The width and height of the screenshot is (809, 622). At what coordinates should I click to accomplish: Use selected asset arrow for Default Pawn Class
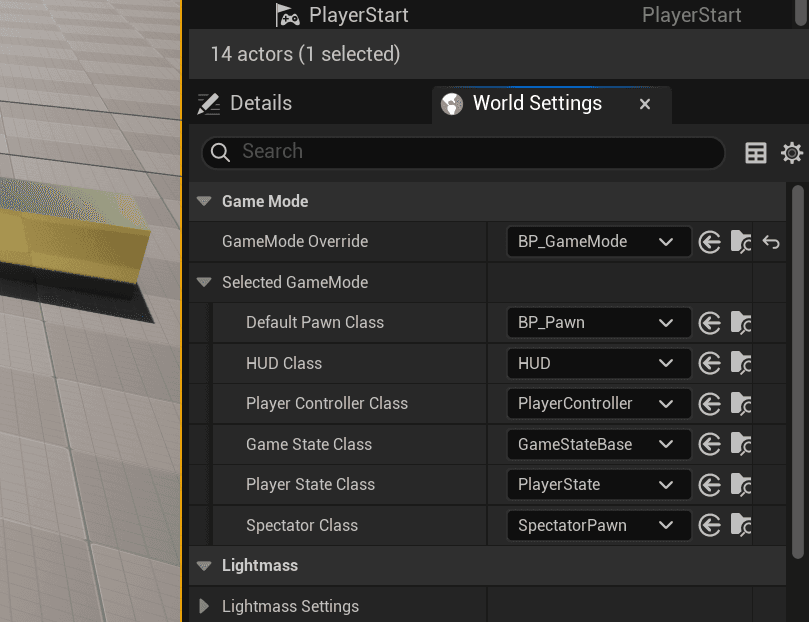pos(710,323)
